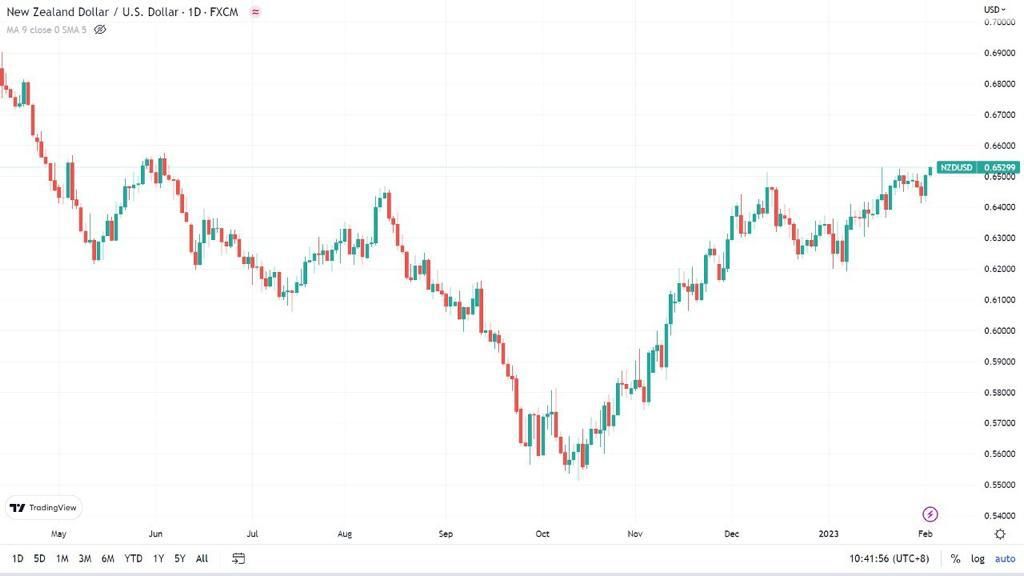1024x576 pixels.
Task: Click the 0.62000 price axis label
Action: (1000, 269)
